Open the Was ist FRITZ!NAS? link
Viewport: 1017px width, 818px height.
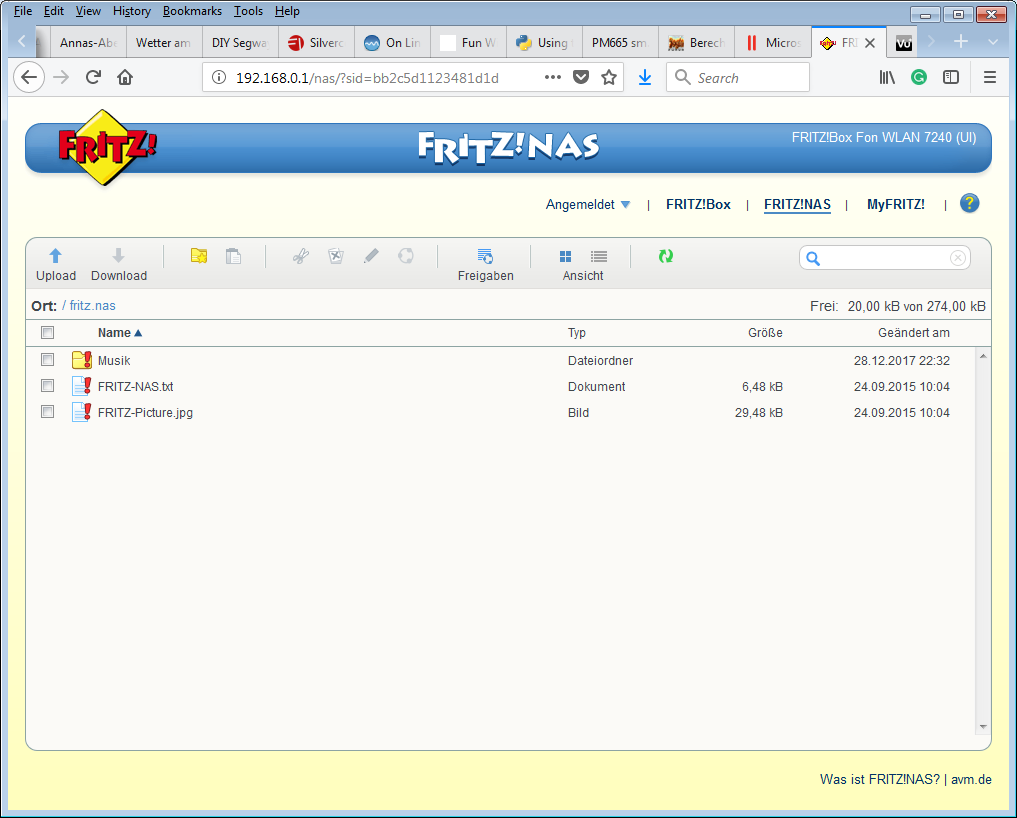[x=879, y=779]
